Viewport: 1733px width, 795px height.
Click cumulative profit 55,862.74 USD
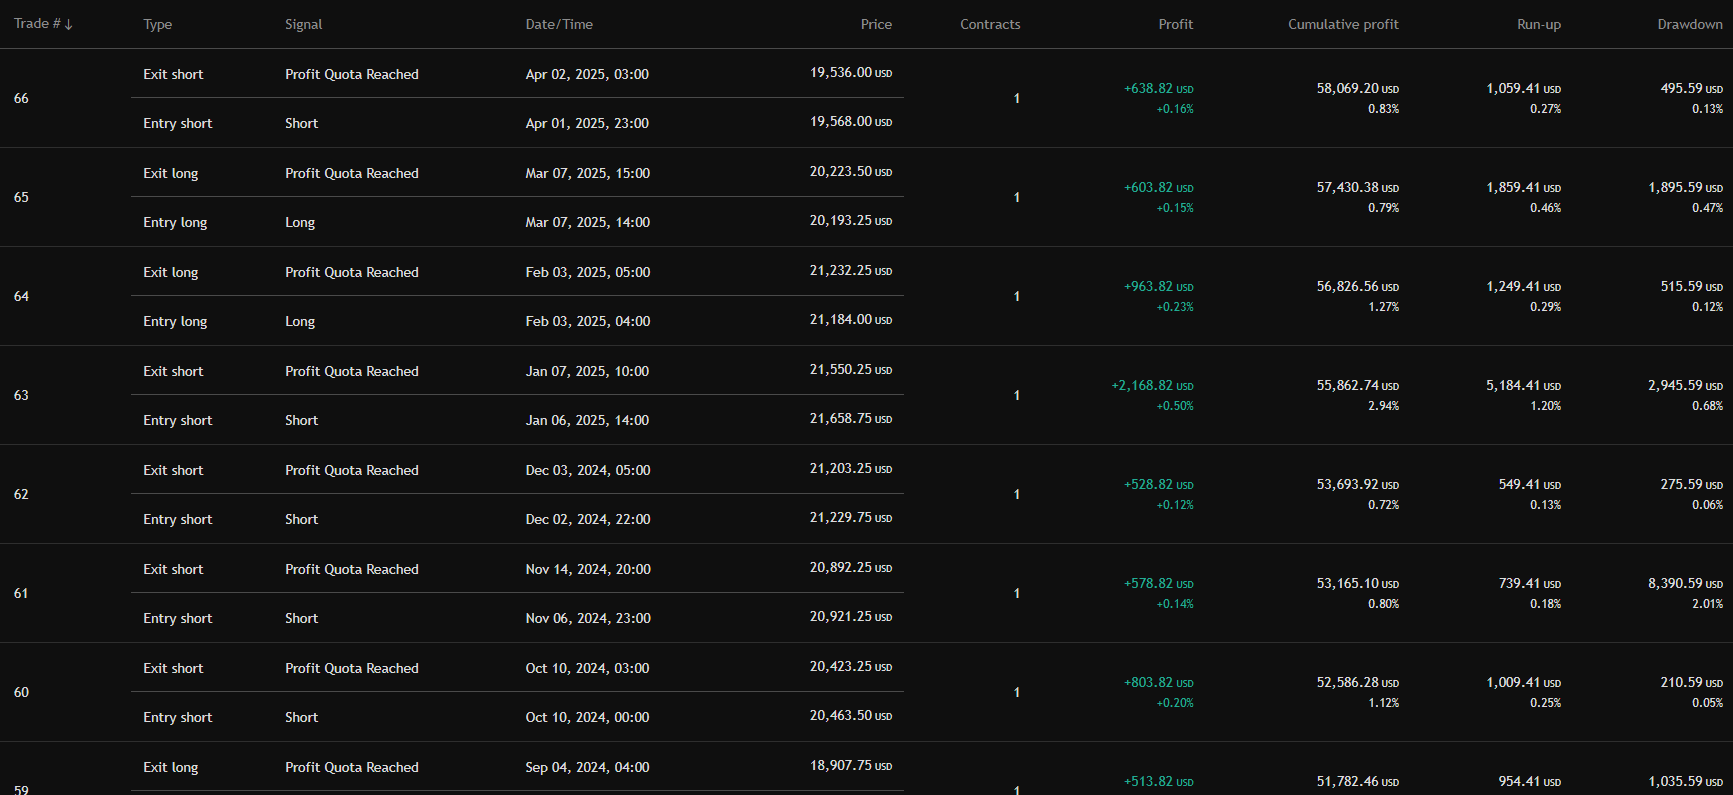point(1358,385)
